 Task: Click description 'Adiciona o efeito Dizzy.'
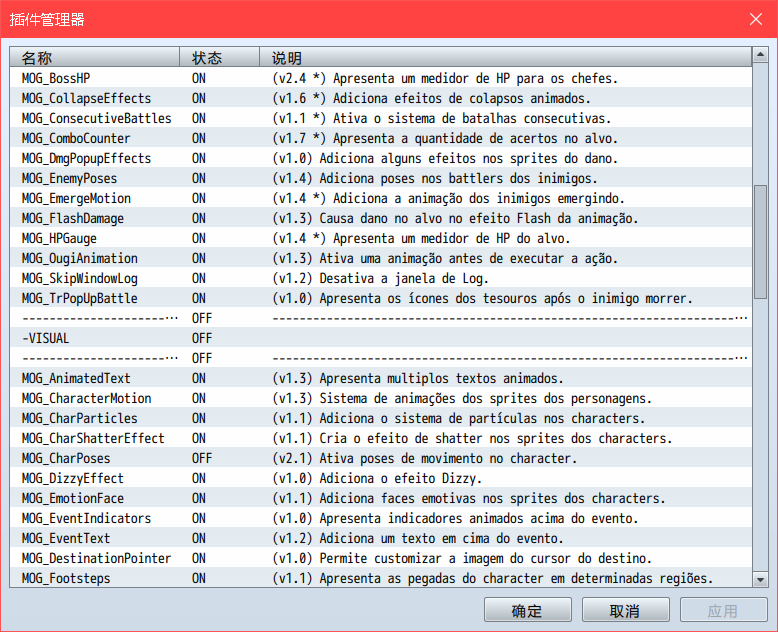(x=400, y=479)
